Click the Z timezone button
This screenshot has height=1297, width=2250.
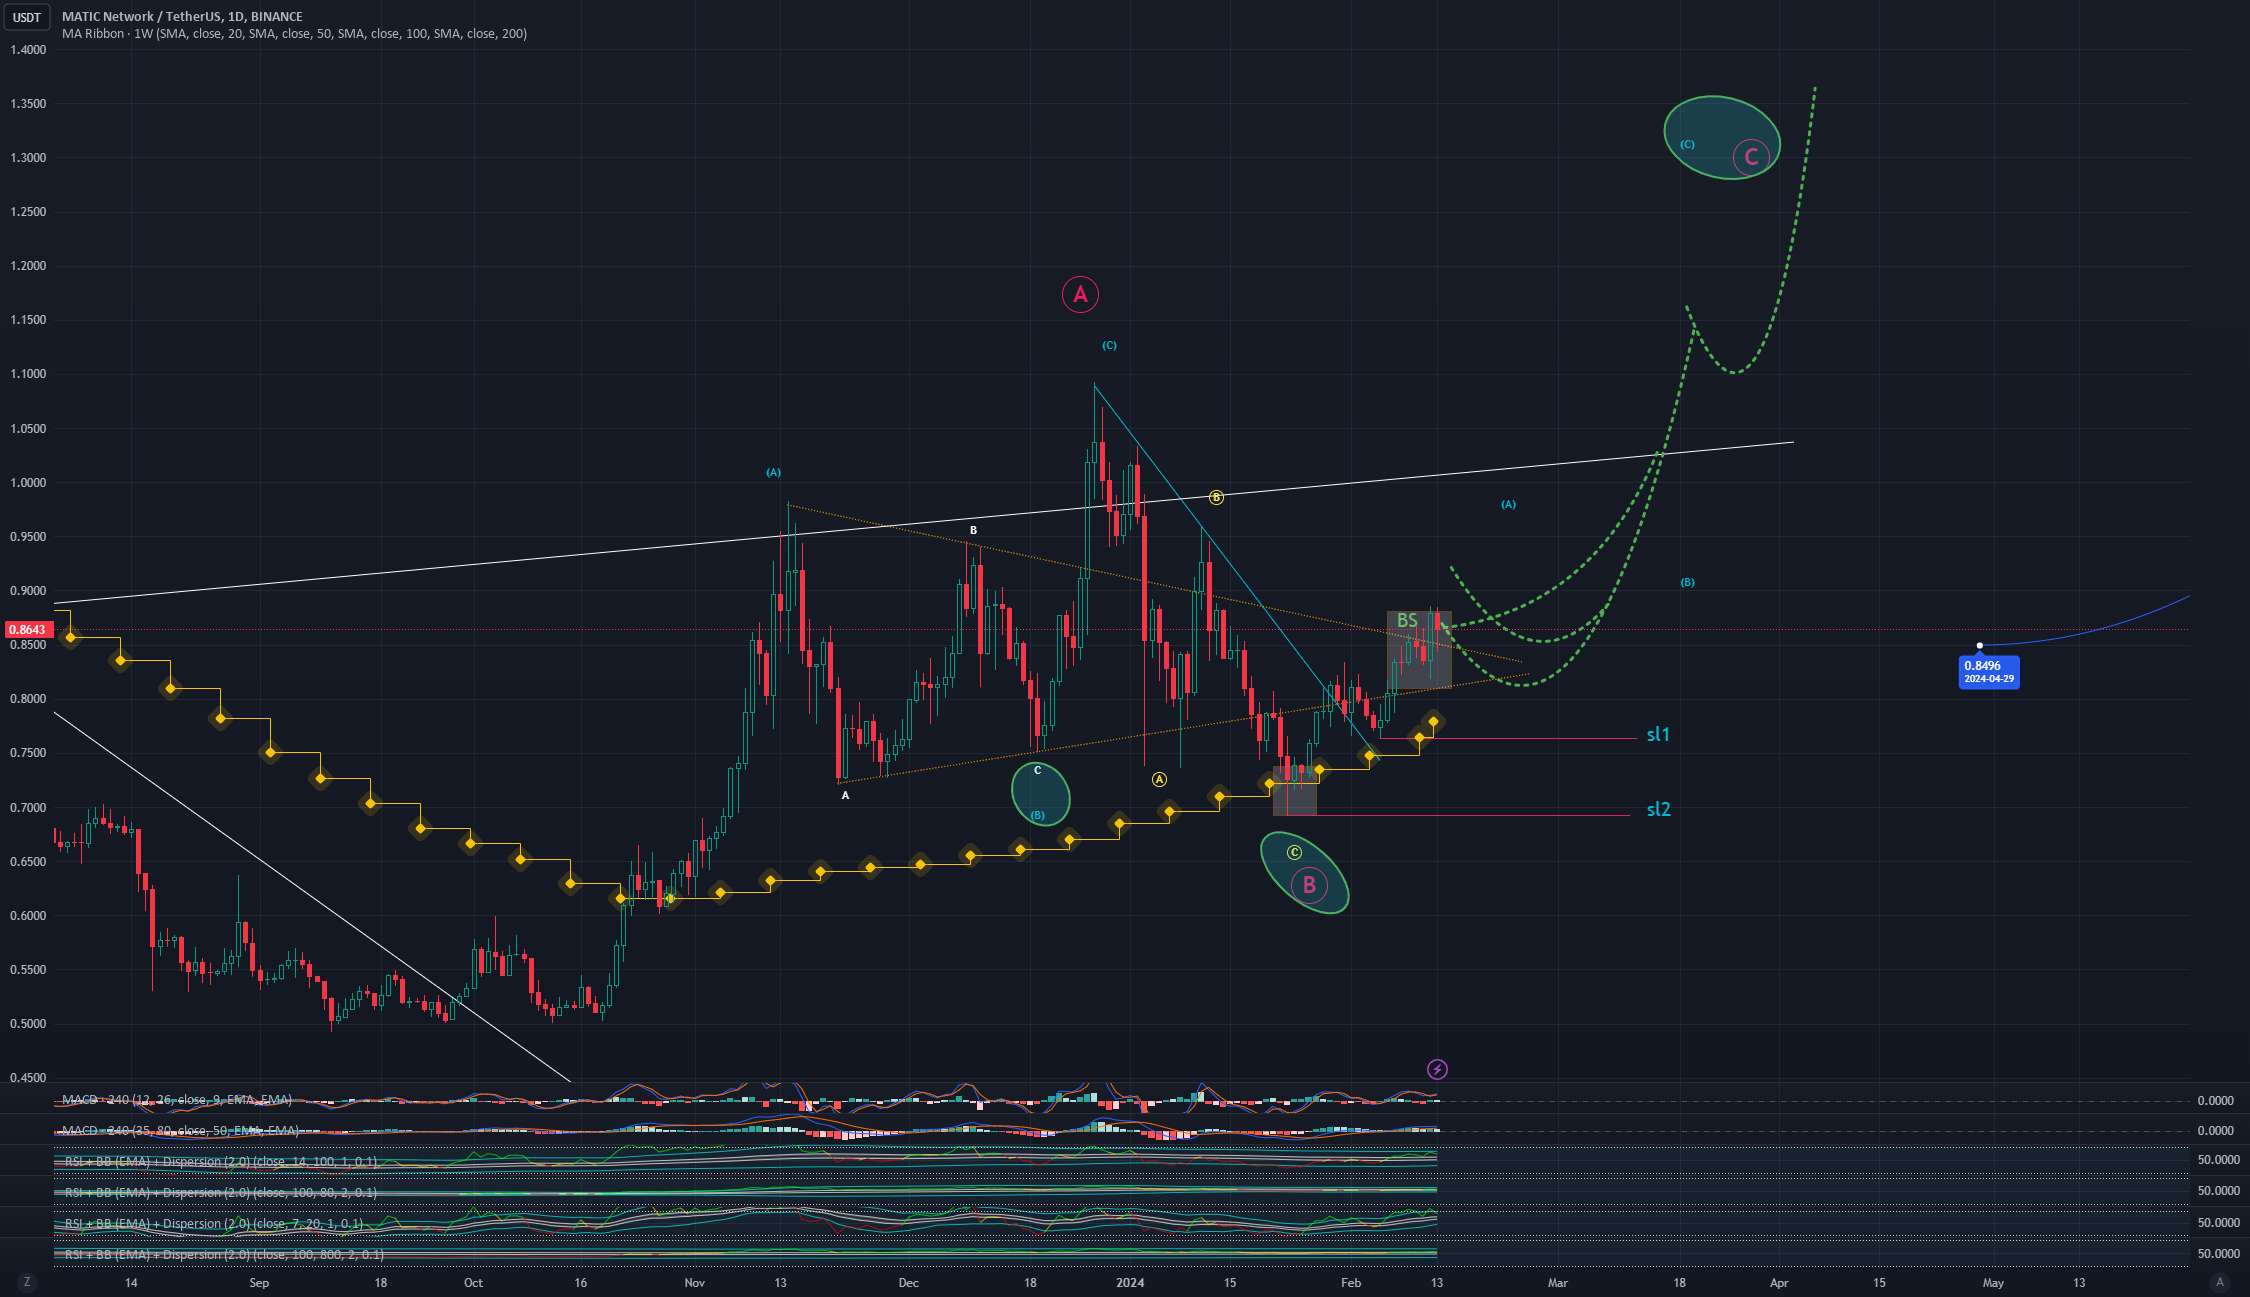pyautogui.click(x=27, y=1282)
